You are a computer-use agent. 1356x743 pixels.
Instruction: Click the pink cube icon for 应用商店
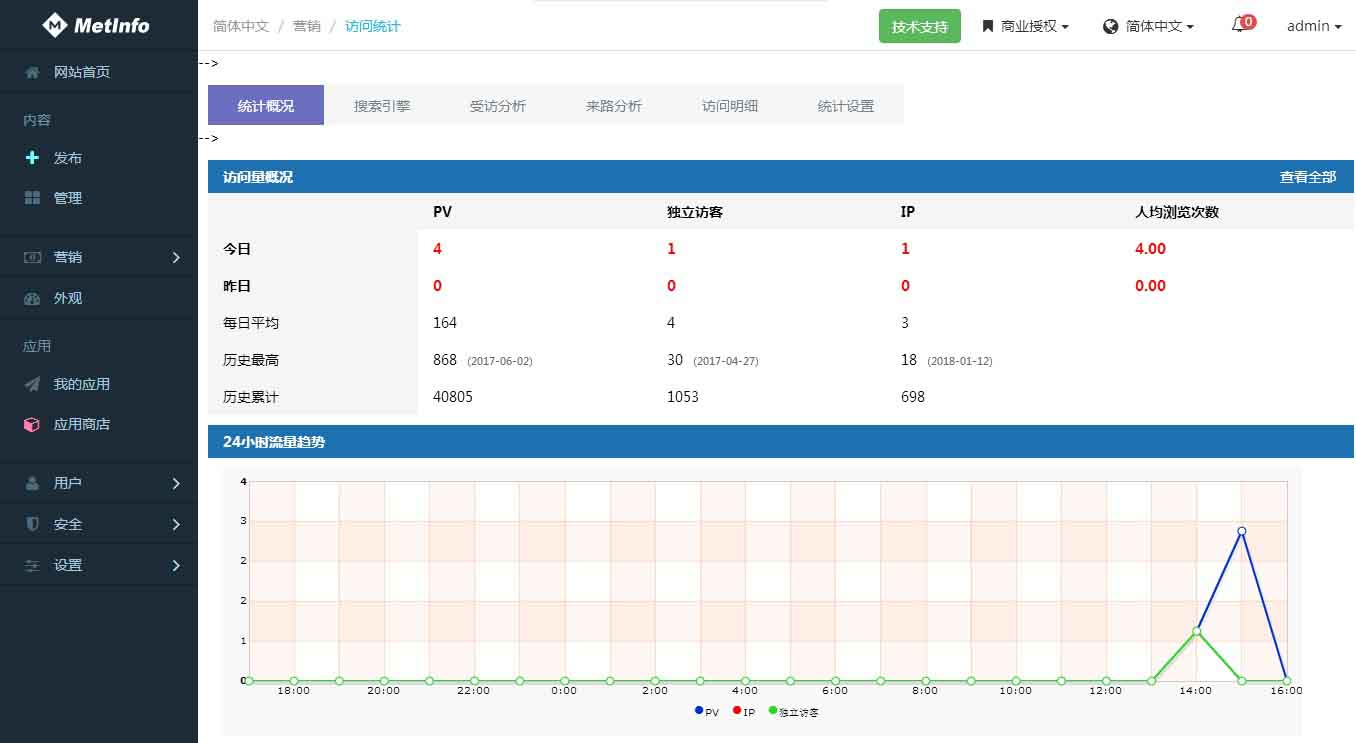point(32,424)
